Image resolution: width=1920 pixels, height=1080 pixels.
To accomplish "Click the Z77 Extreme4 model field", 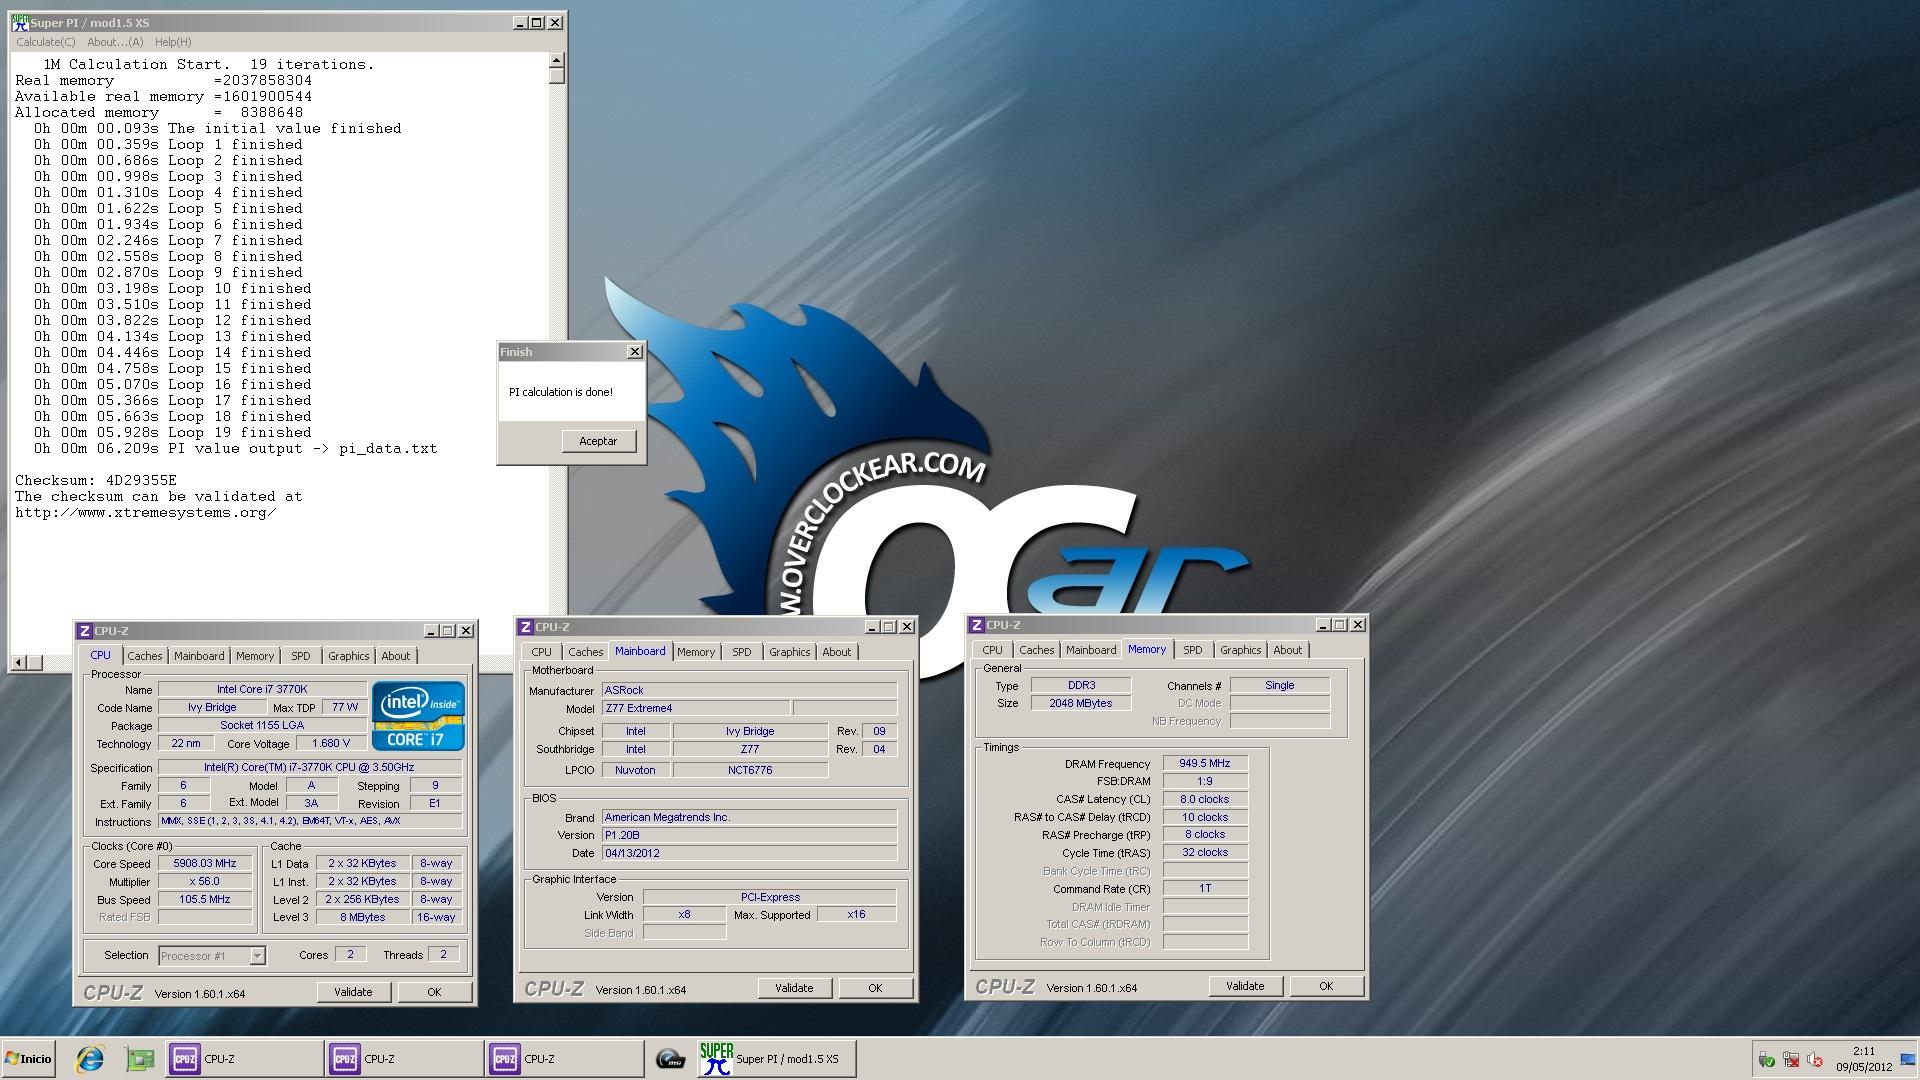I will [x=695, y=708].
